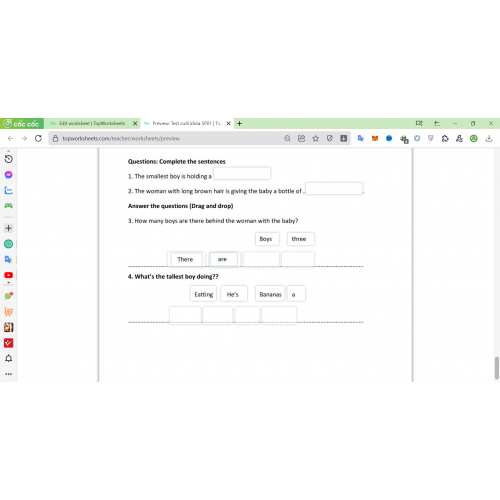
Task: Open the Messenger icon in the sidebar
Action: click(9, 175)
